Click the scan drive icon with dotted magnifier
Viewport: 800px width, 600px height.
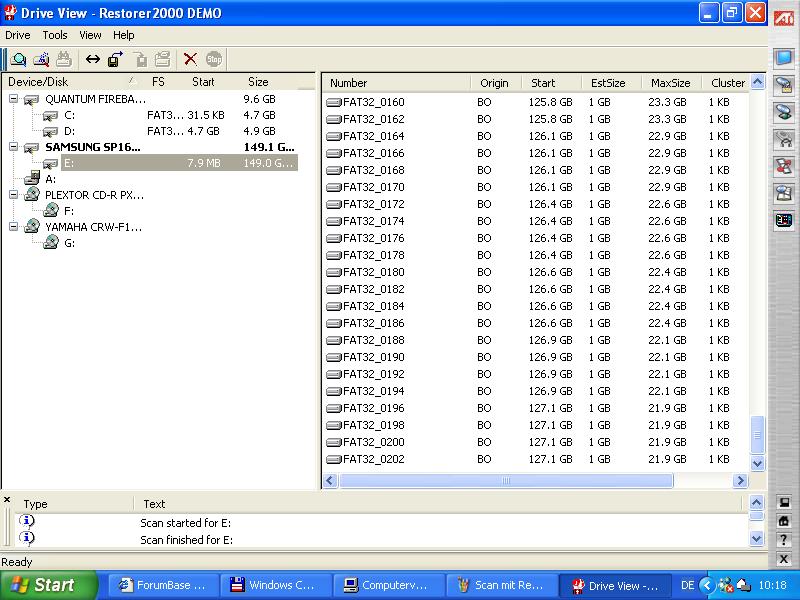tap(41, 60)
